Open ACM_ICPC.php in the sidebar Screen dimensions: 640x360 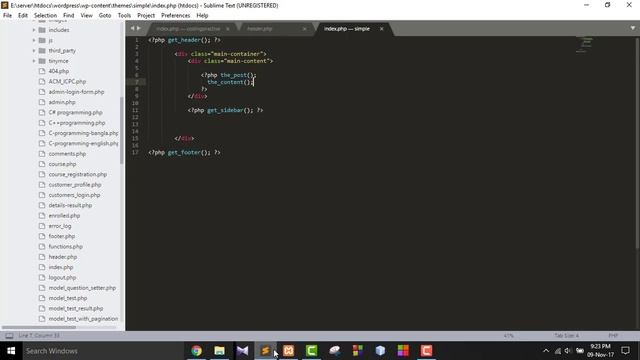click(x=67, y=81)
